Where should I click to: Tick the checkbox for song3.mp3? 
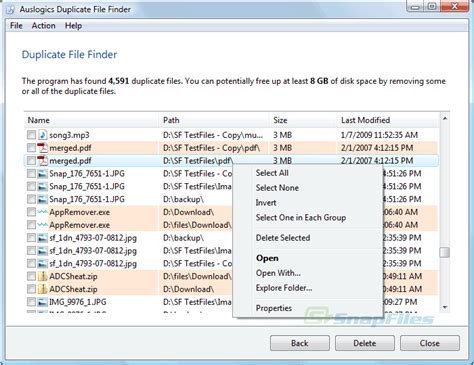31,135
